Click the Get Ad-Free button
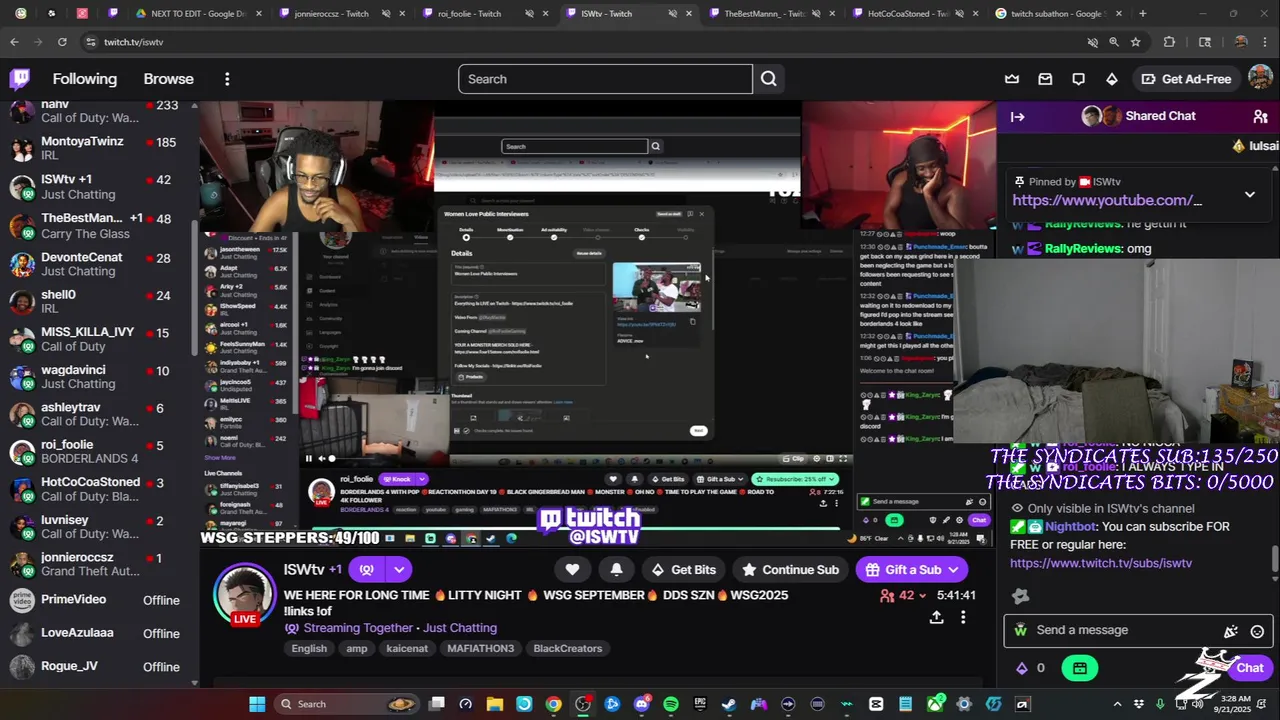 pos(1186,79)
